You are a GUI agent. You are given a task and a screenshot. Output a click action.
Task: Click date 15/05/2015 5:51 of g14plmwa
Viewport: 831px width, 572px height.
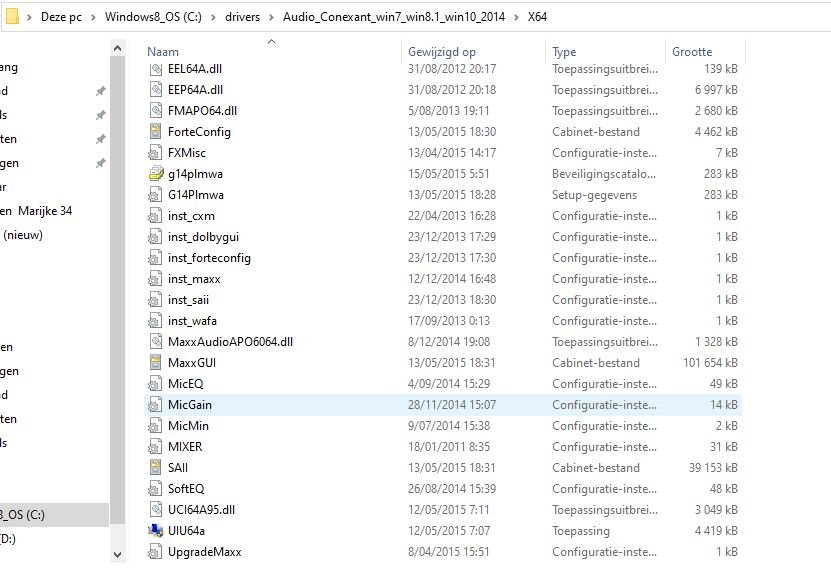448,174
